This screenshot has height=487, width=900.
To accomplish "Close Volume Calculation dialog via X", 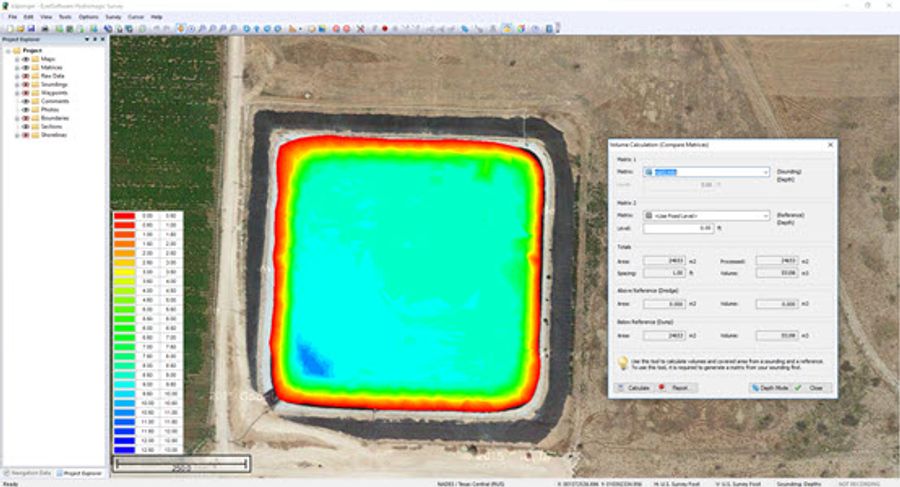I will (x=830, y=145).
